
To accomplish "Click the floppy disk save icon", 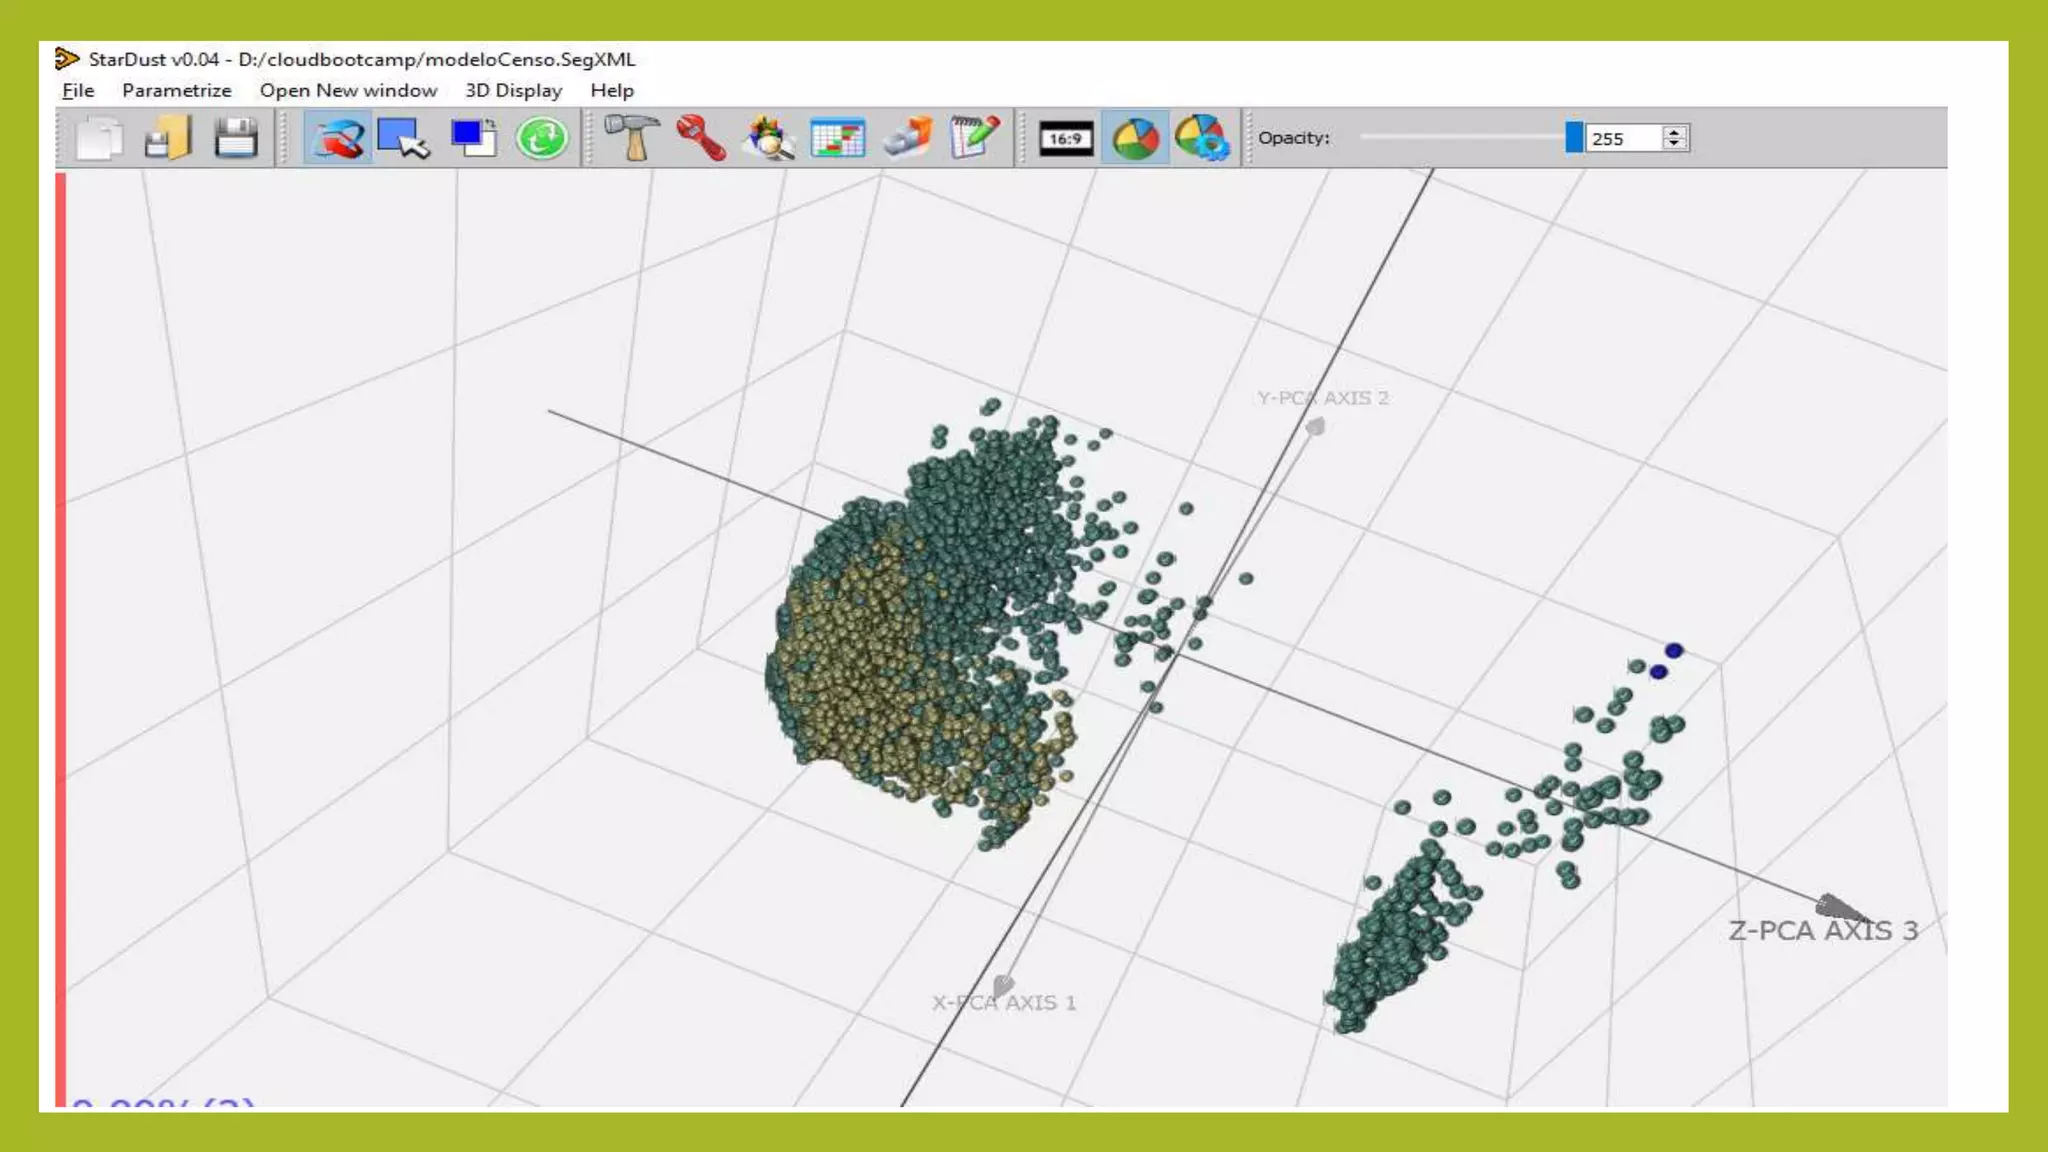I will coord(236,138).
